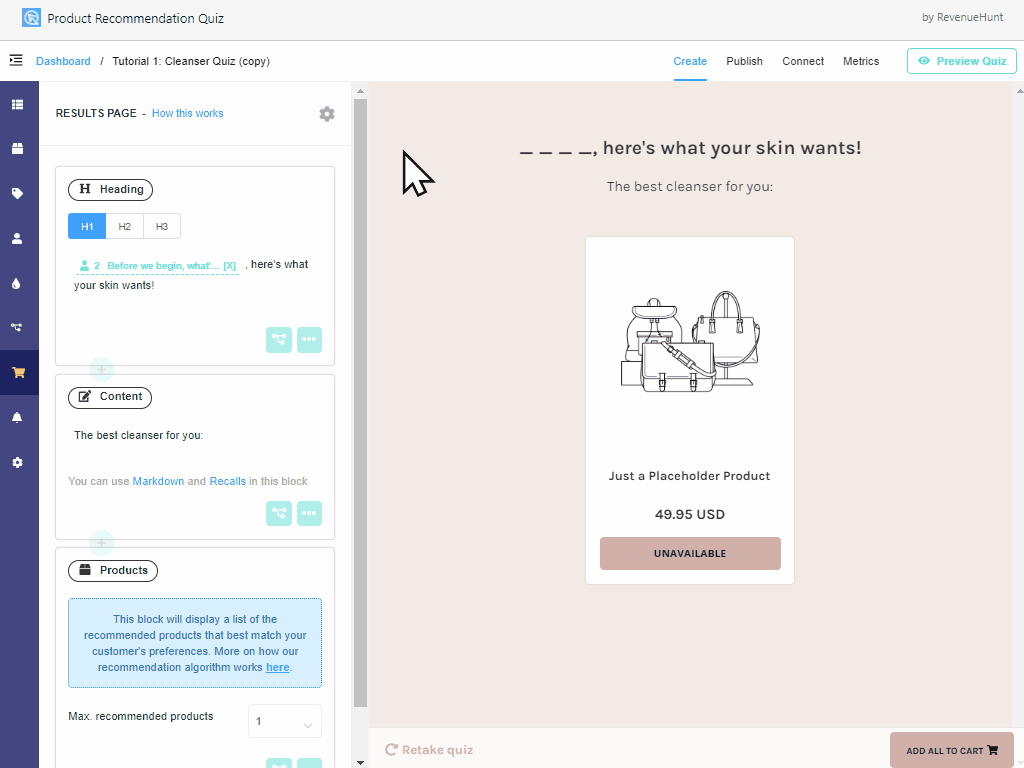Open the Markdown help link
The width and height of the screenshot is (1024, 768).
[x=158, y=481]
